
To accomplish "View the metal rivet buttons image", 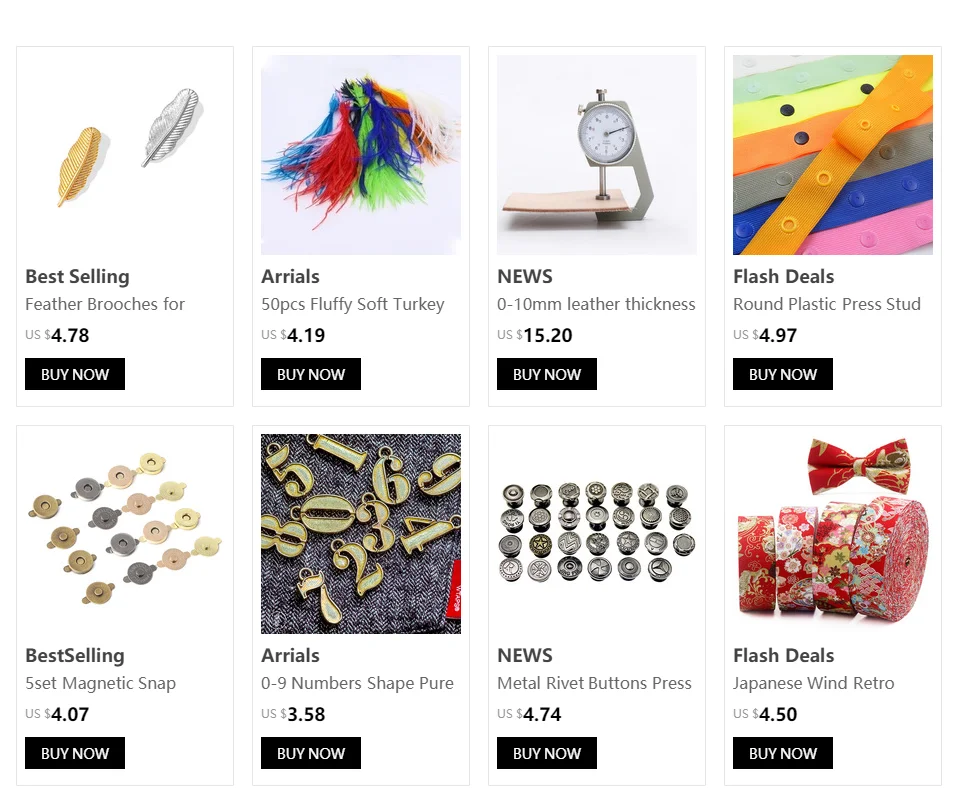I will 596,534.
